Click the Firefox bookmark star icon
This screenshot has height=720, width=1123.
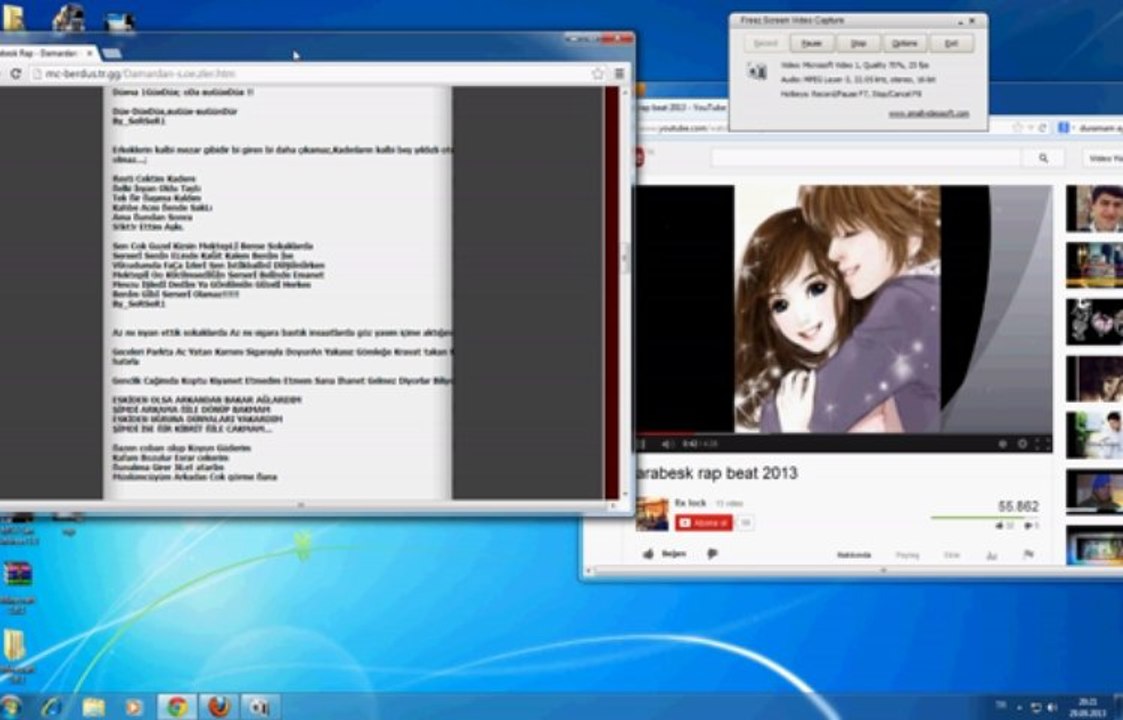pos(1017,128)
